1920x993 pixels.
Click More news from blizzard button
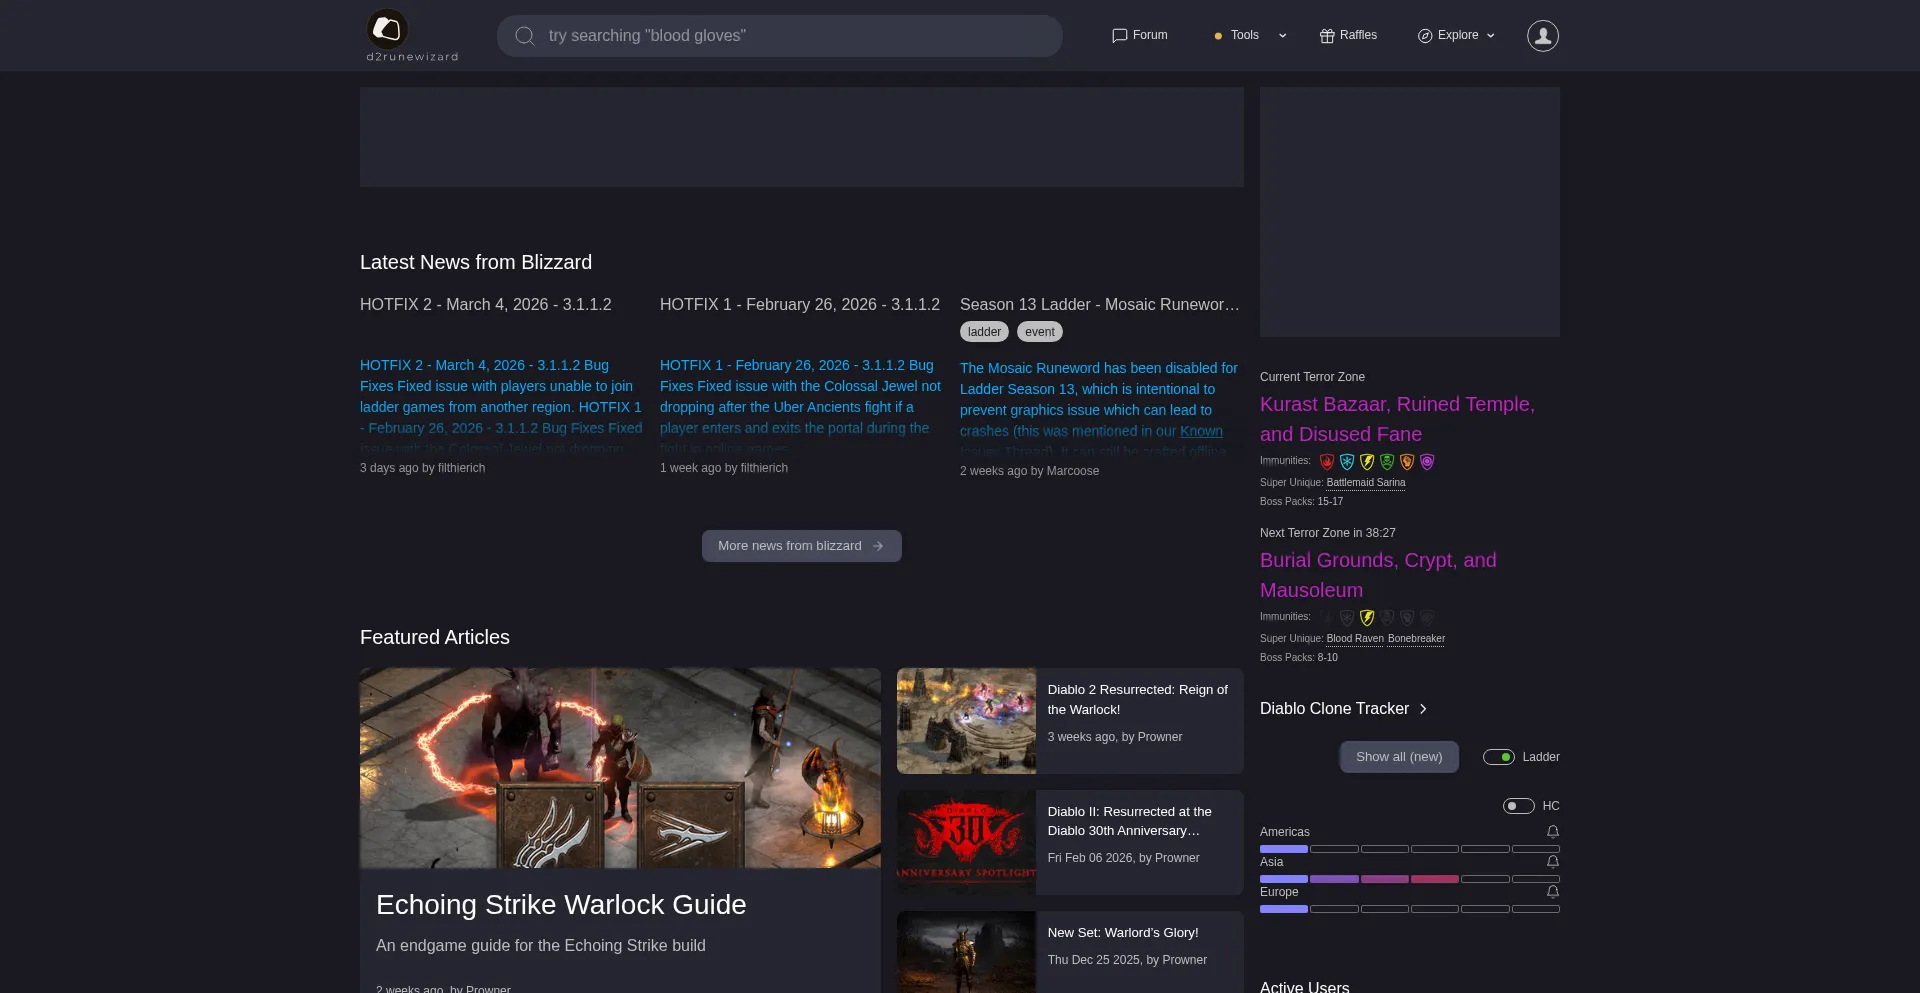point(802,546)
